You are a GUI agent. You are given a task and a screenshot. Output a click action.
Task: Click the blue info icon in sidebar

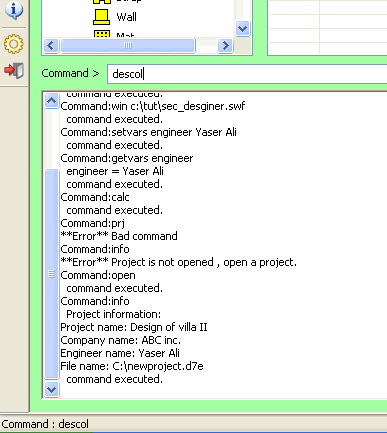coord(14,10)
